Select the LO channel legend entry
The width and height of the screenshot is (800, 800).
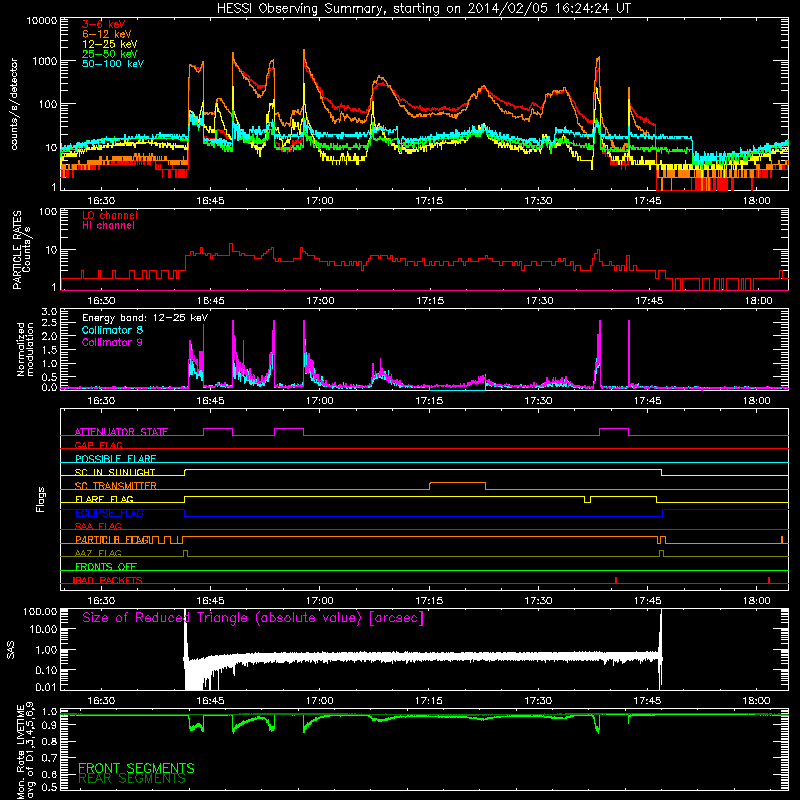click(110, 215)
